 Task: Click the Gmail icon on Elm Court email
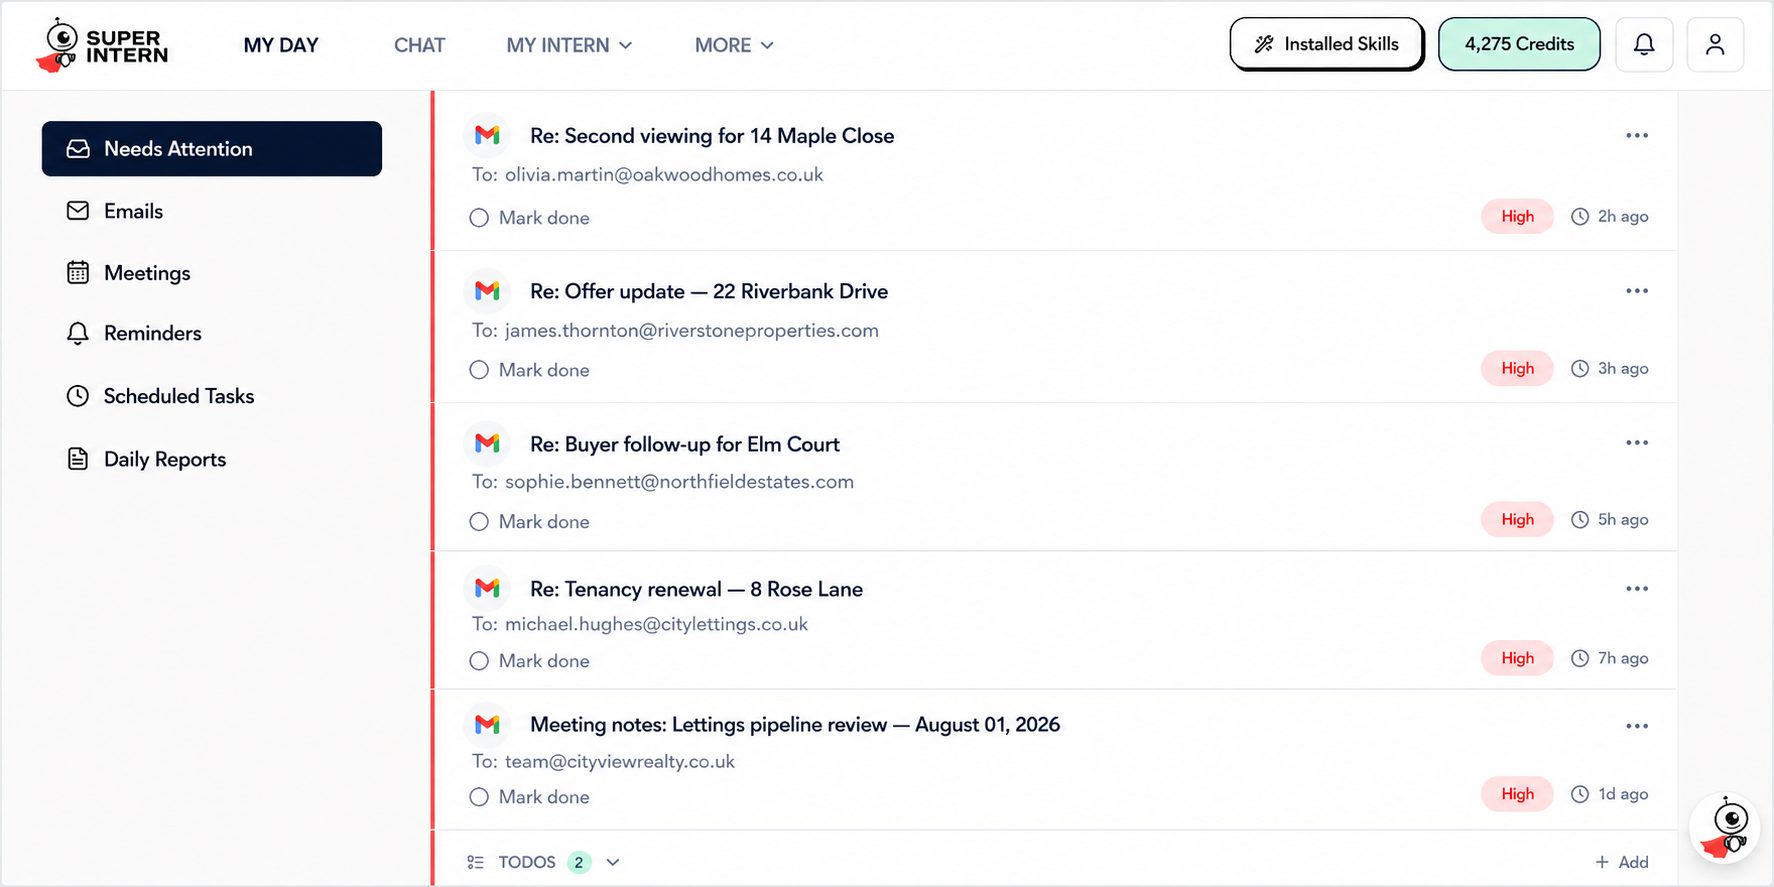[x=487, y=443]
